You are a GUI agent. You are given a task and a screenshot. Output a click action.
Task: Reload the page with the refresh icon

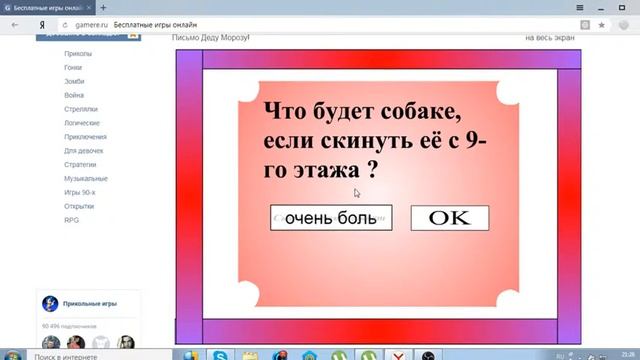tap(65, 25)
